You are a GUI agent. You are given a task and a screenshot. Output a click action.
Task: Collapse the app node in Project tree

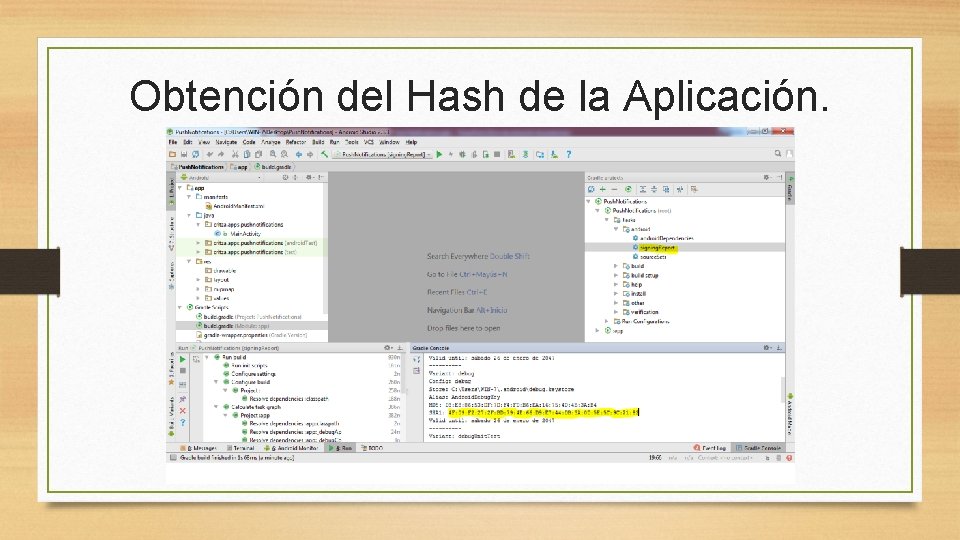click(x=180, y=188)
